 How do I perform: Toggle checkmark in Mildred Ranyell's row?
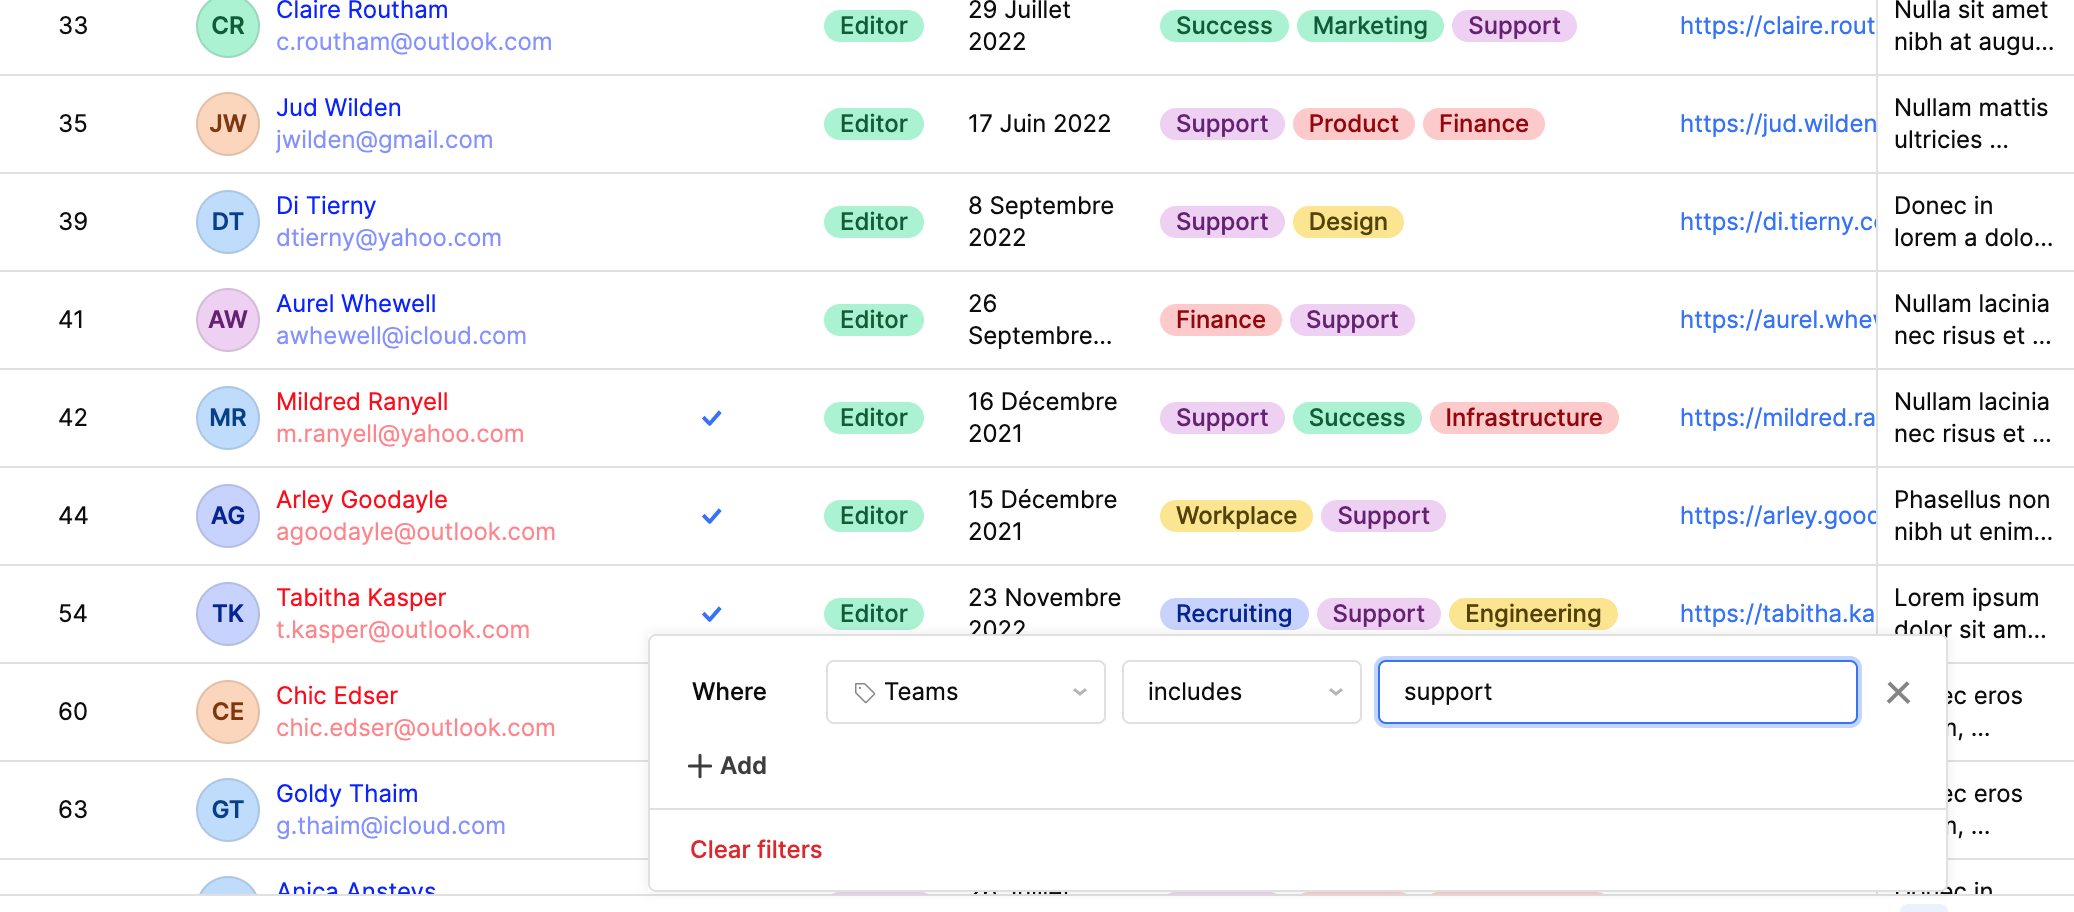pyautogui.click(x=712, y=418)
